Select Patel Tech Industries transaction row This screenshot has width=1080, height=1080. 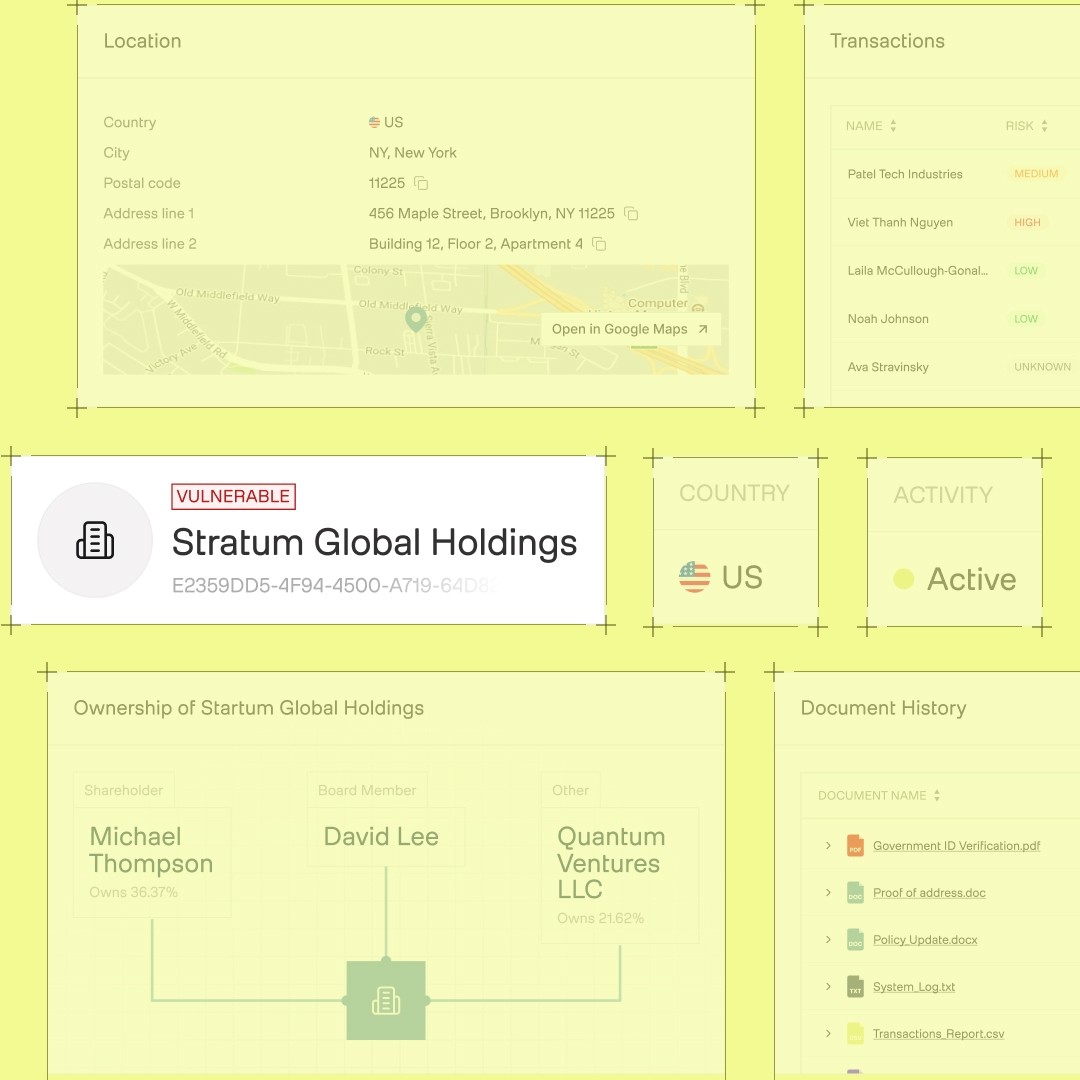click(x=955, y=174)
